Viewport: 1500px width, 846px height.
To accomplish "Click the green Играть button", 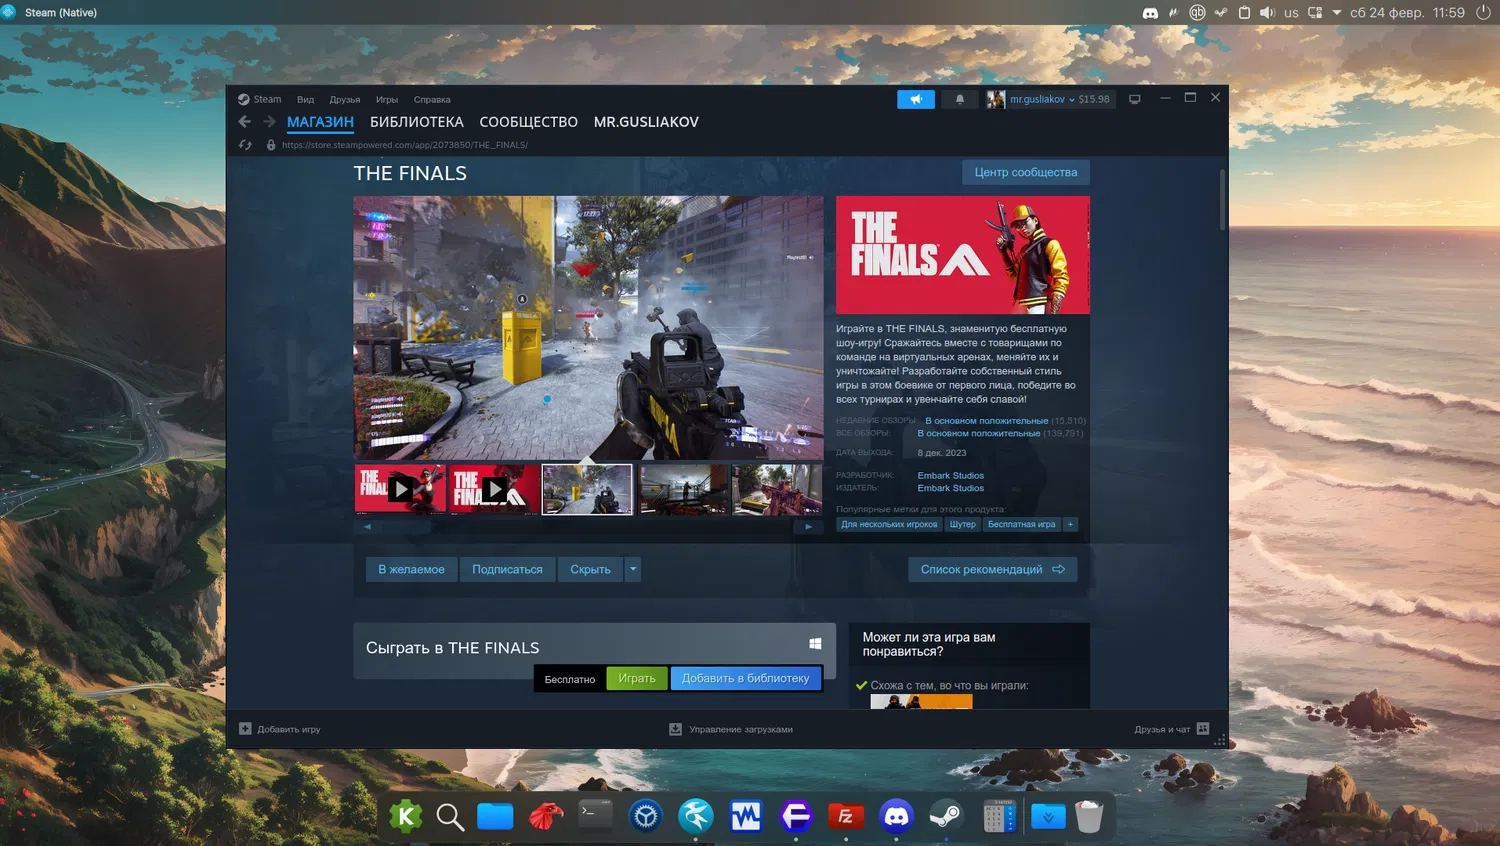I will [637, 678].
